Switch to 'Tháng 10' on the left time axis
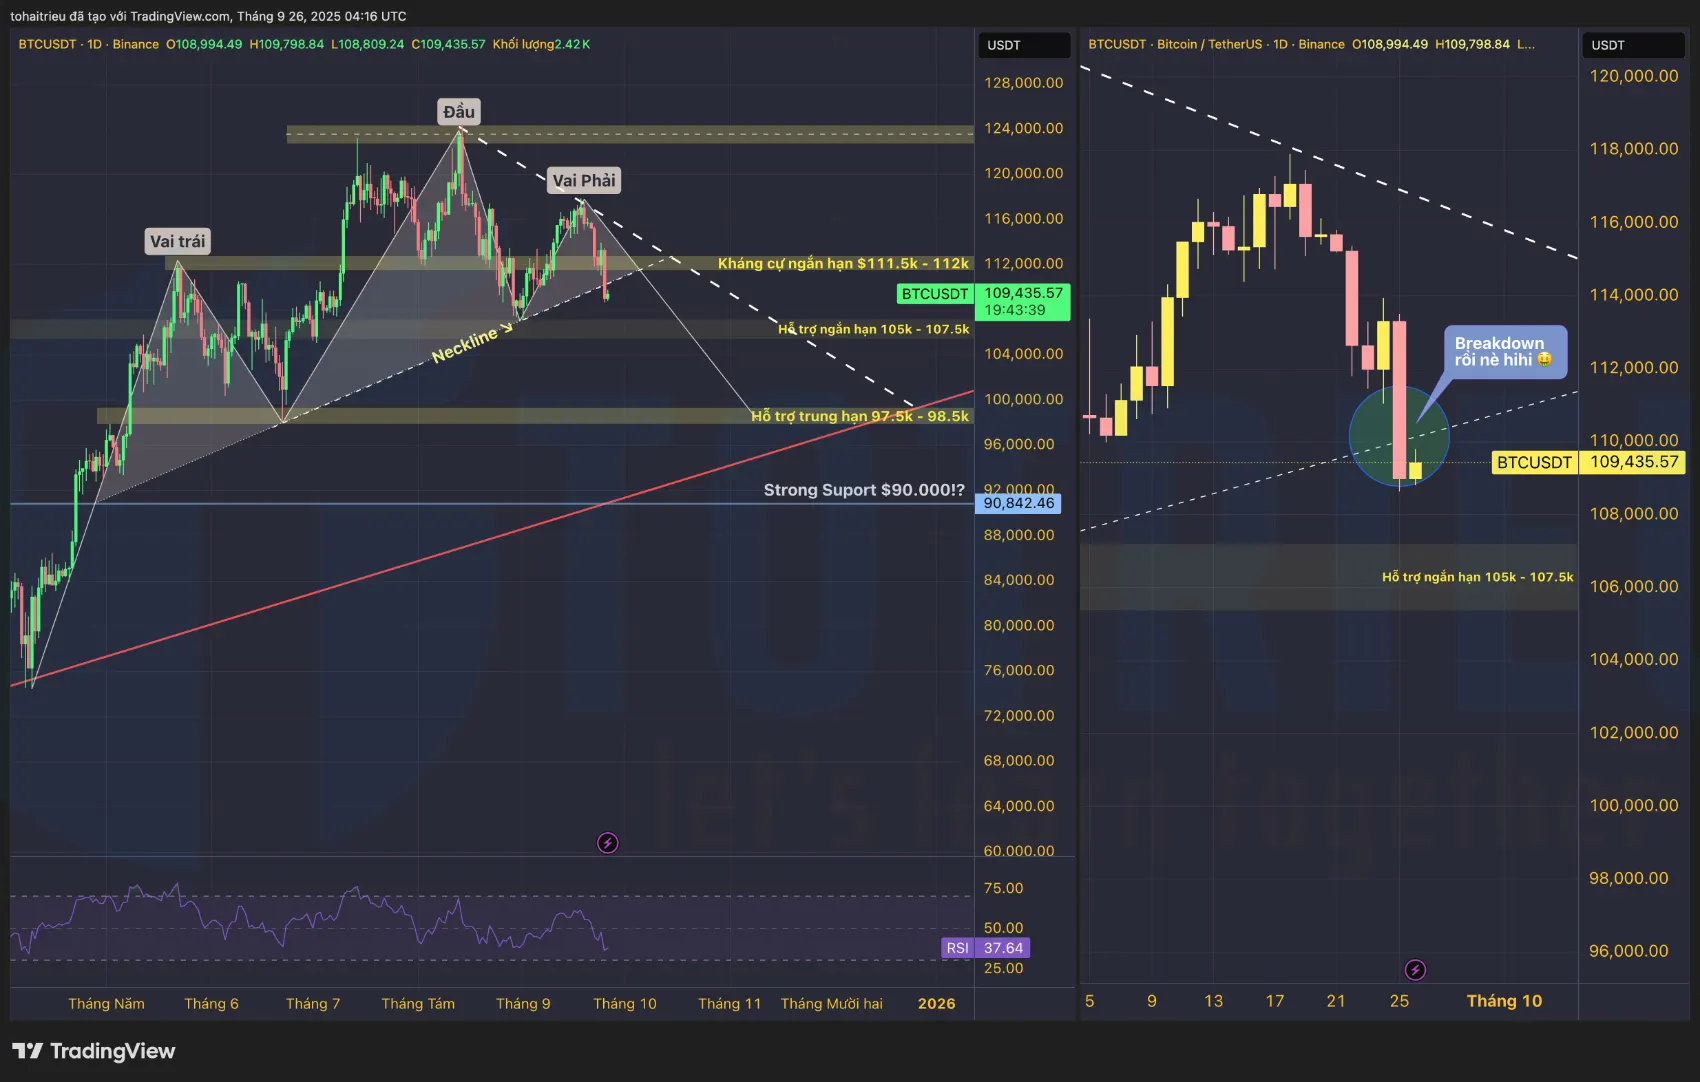Screen dimensions: 1700x1082 click(625, 1003)
